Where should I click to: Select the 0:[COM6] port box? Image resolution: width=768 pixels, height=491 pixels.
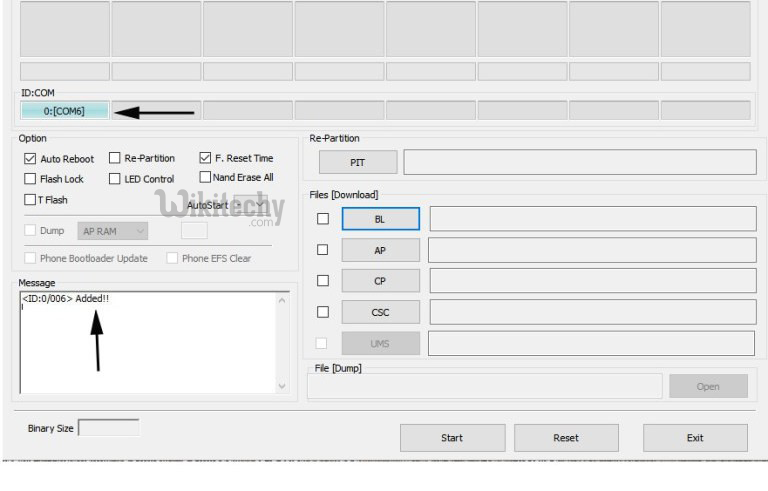pyautogui.click(x=64, y=111)
